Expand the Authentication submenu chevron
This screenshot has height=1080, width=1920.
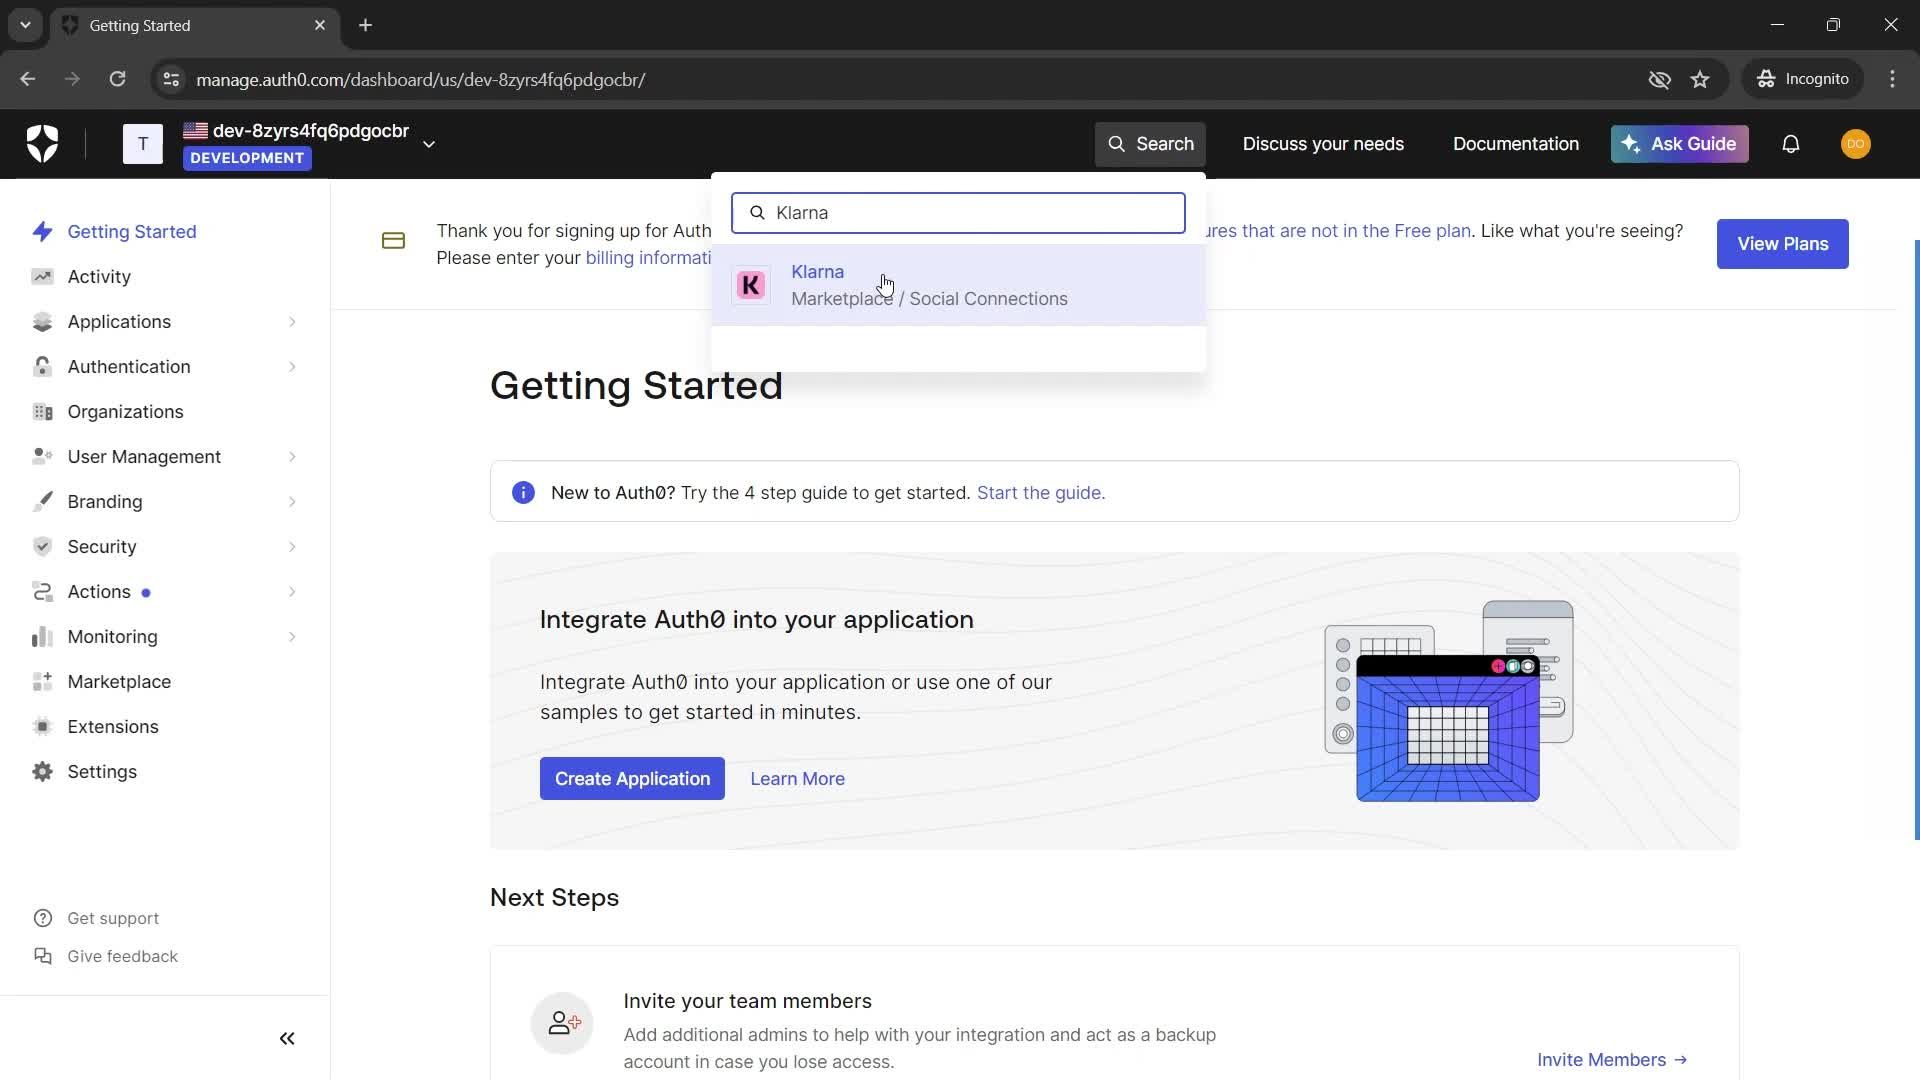[x=292, y=367]
